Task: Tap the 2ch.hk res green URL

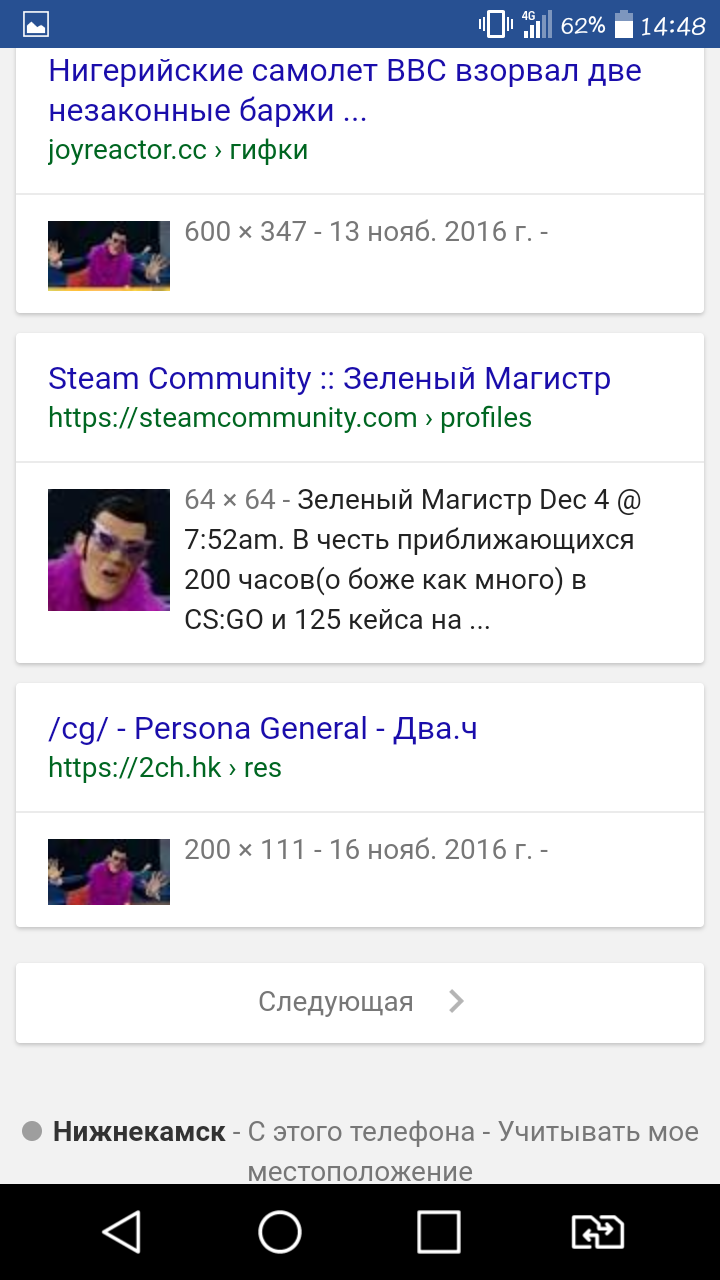Action: [x=165, y=767]
